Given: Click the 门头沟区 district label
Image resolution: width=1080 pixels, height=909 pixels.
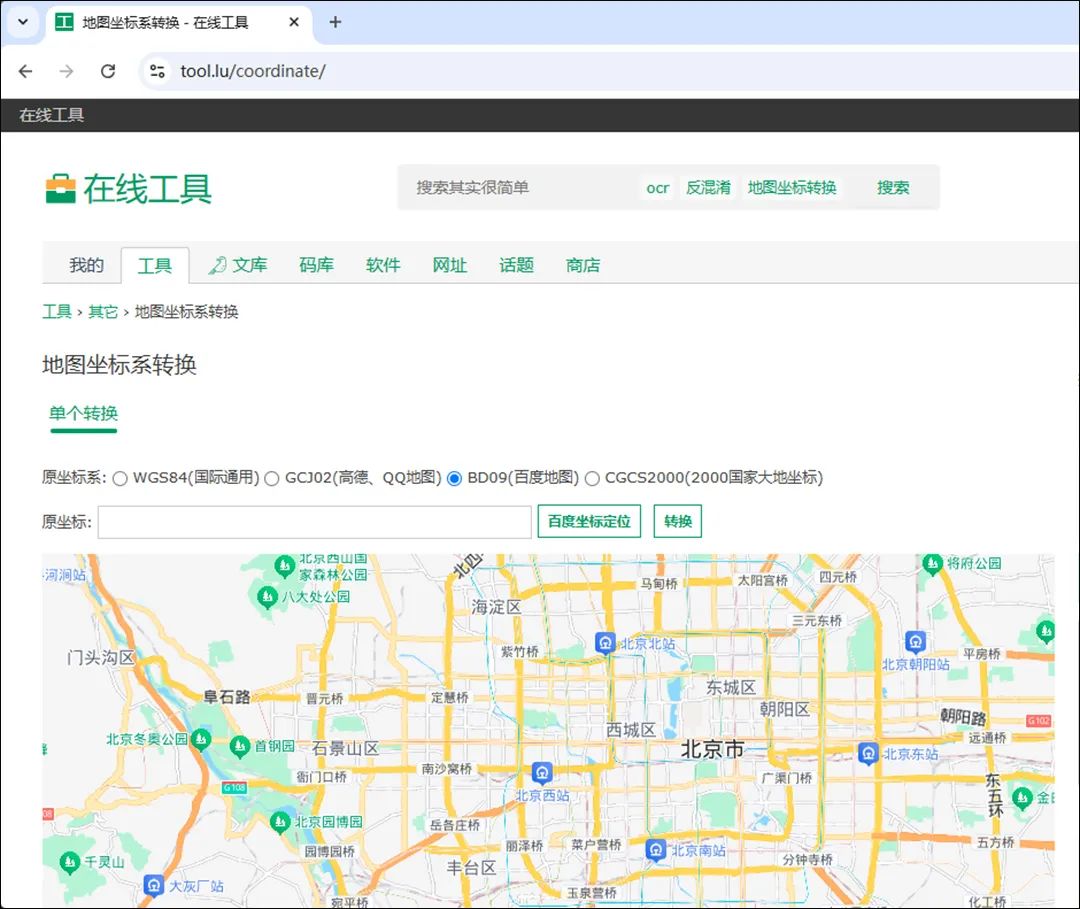Looking at the screenshot, I should click(x=101, y=658).
